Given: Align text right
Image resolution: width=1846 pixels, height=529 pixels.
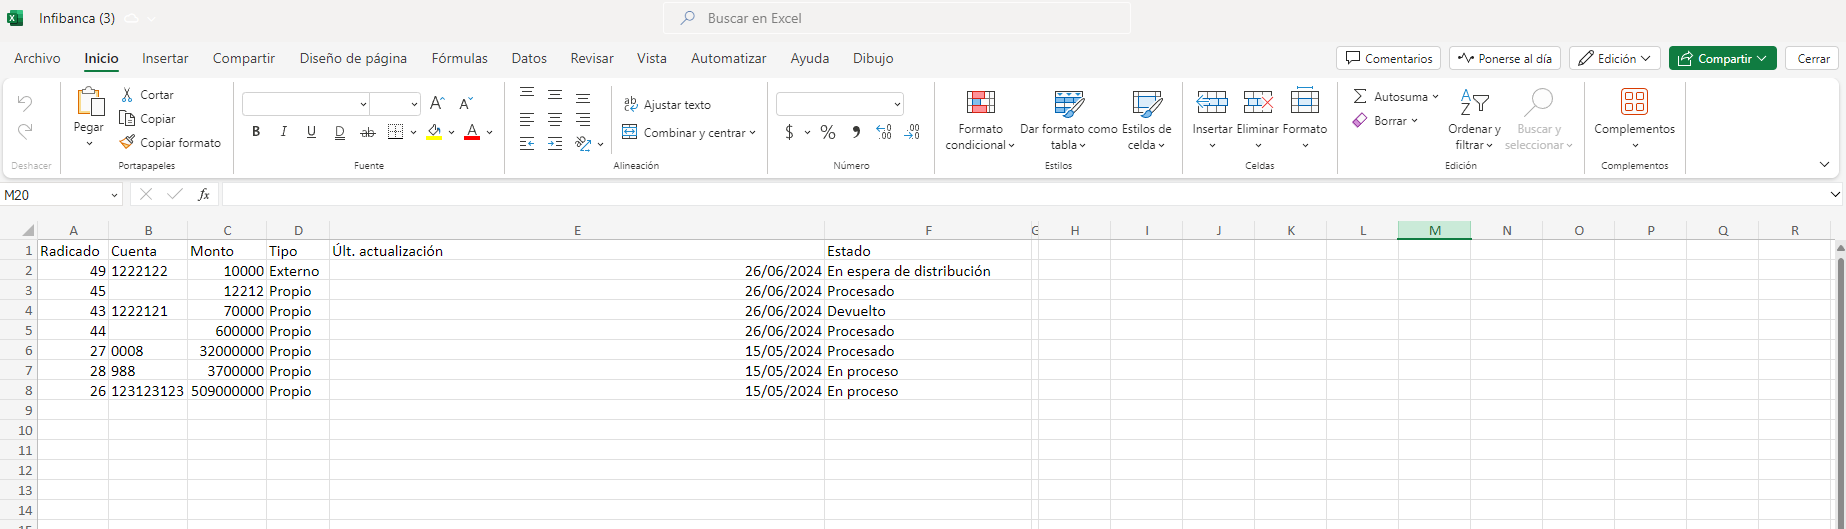Looking at the screenshot, I should click(583, 119).
